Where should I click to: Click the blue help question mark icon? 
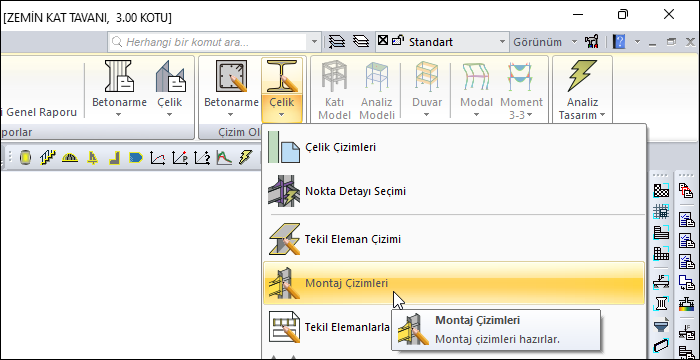click(619, 42)
